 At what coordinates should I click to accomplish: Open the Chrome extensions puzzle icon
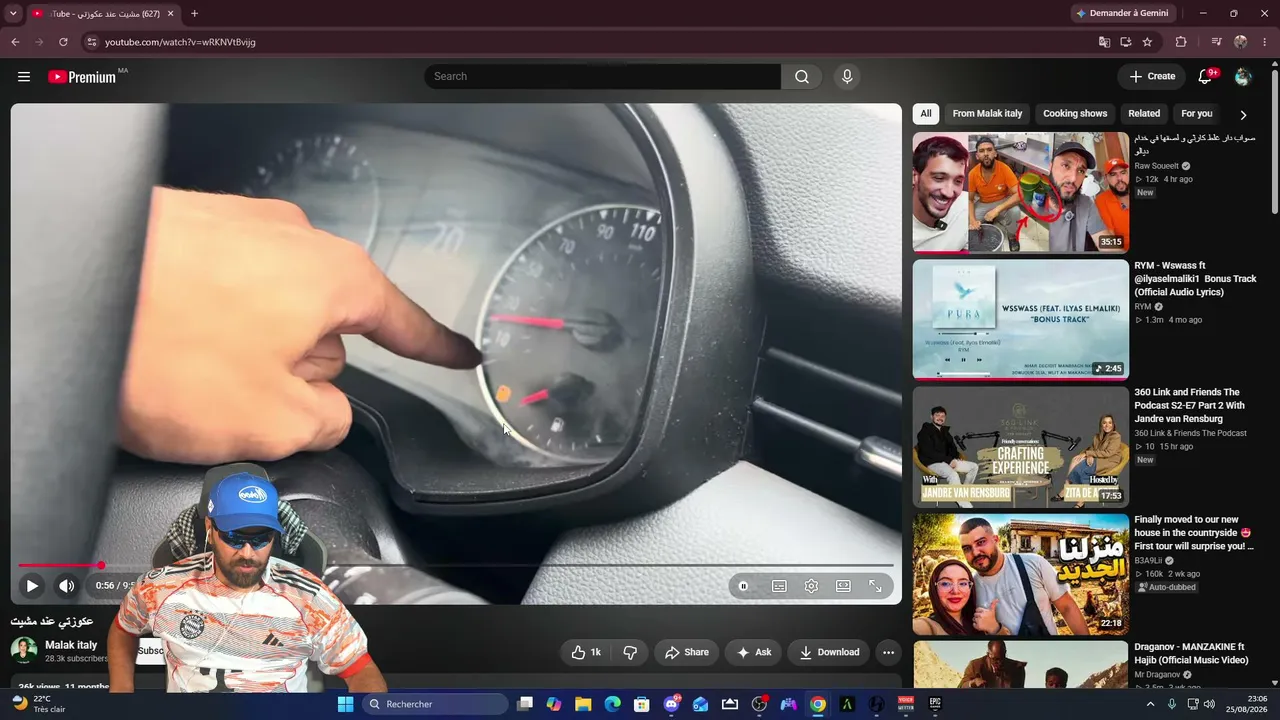tap(1181, 42)
